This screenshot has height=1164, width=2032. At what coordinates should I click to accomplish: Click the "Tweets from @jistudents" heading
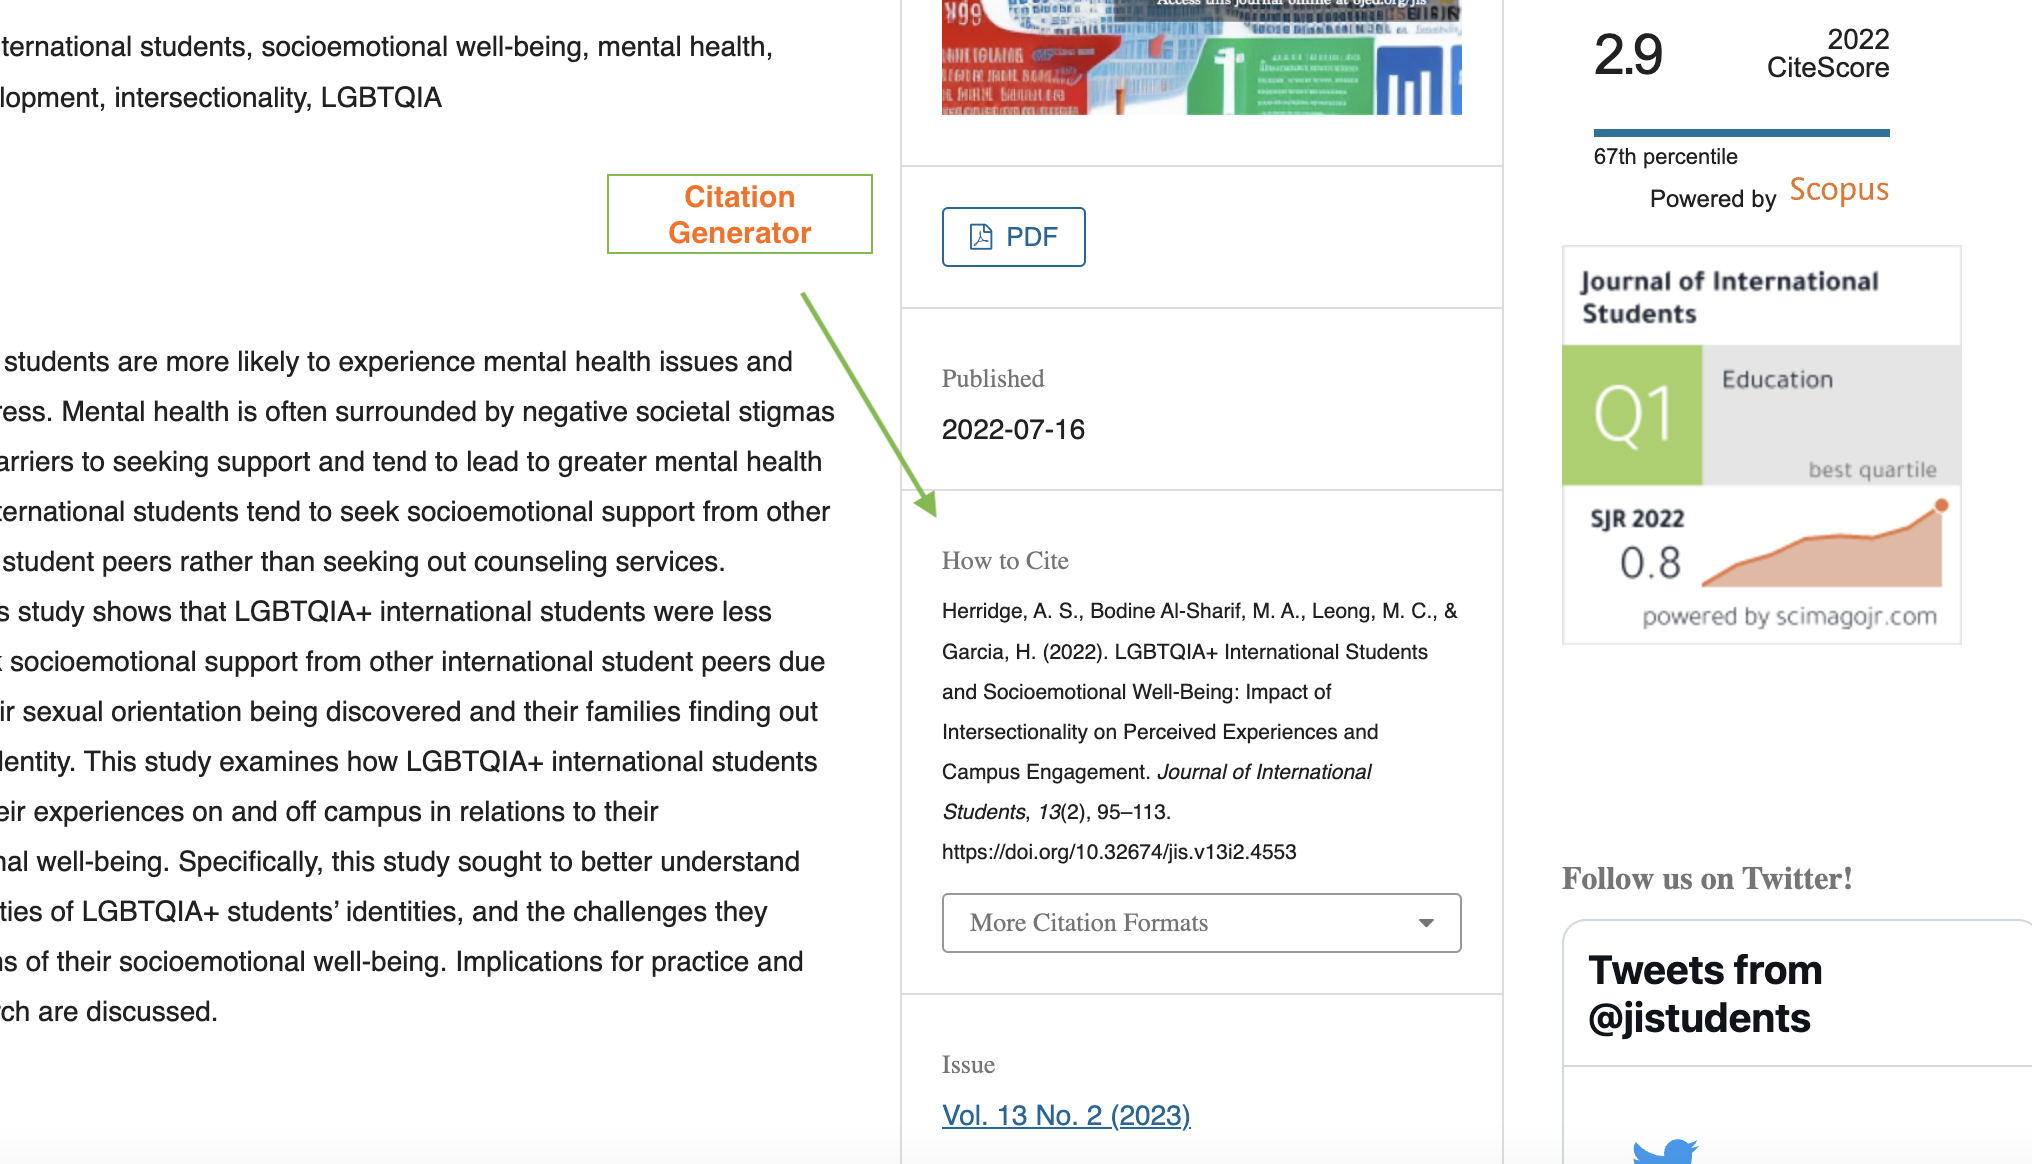click(1705, 994)
